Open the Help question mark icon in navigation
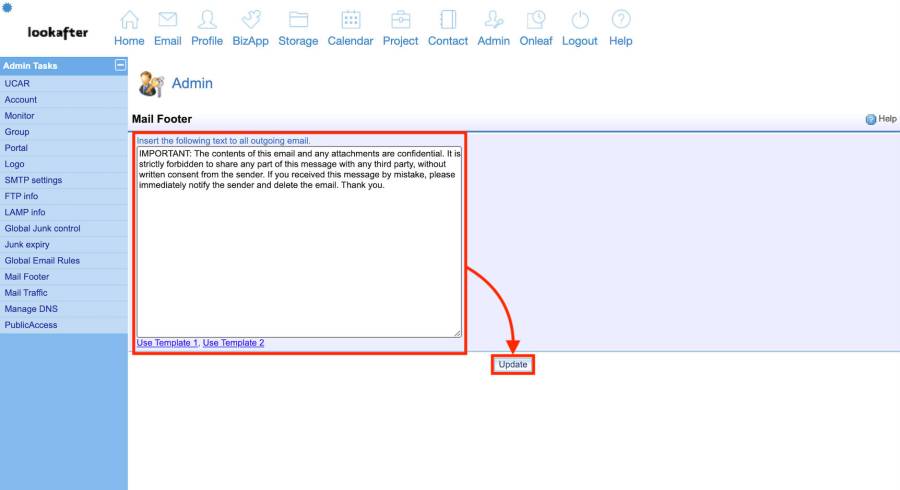Viewport: 900px width, 490px height. point(621,20)
